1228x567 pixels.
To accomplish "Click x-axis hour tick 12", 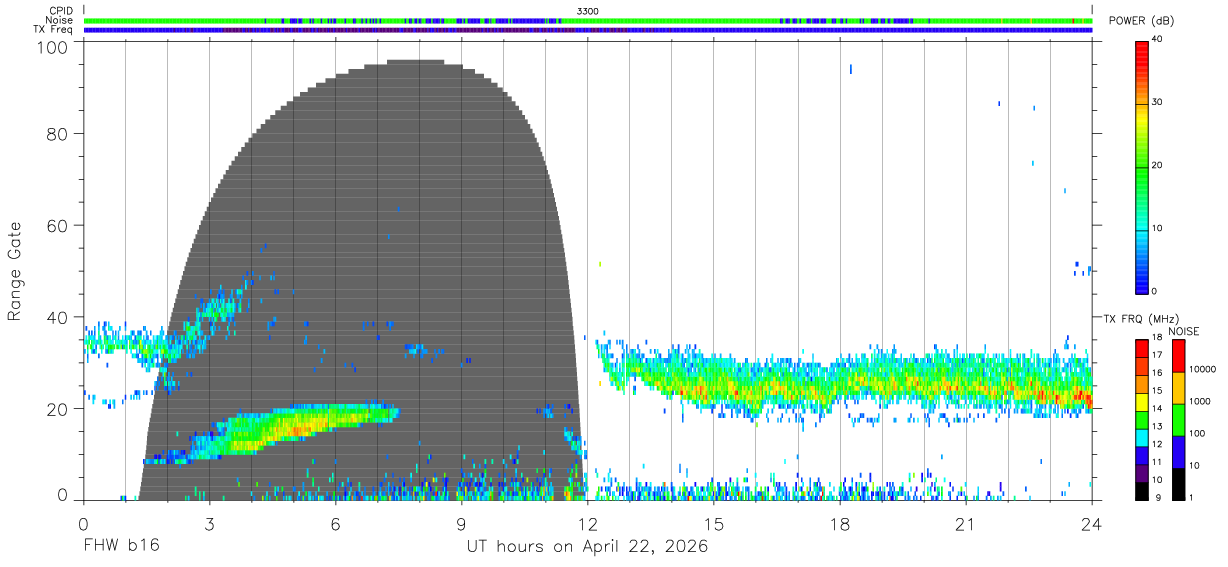I will click(x=588, y=525).
